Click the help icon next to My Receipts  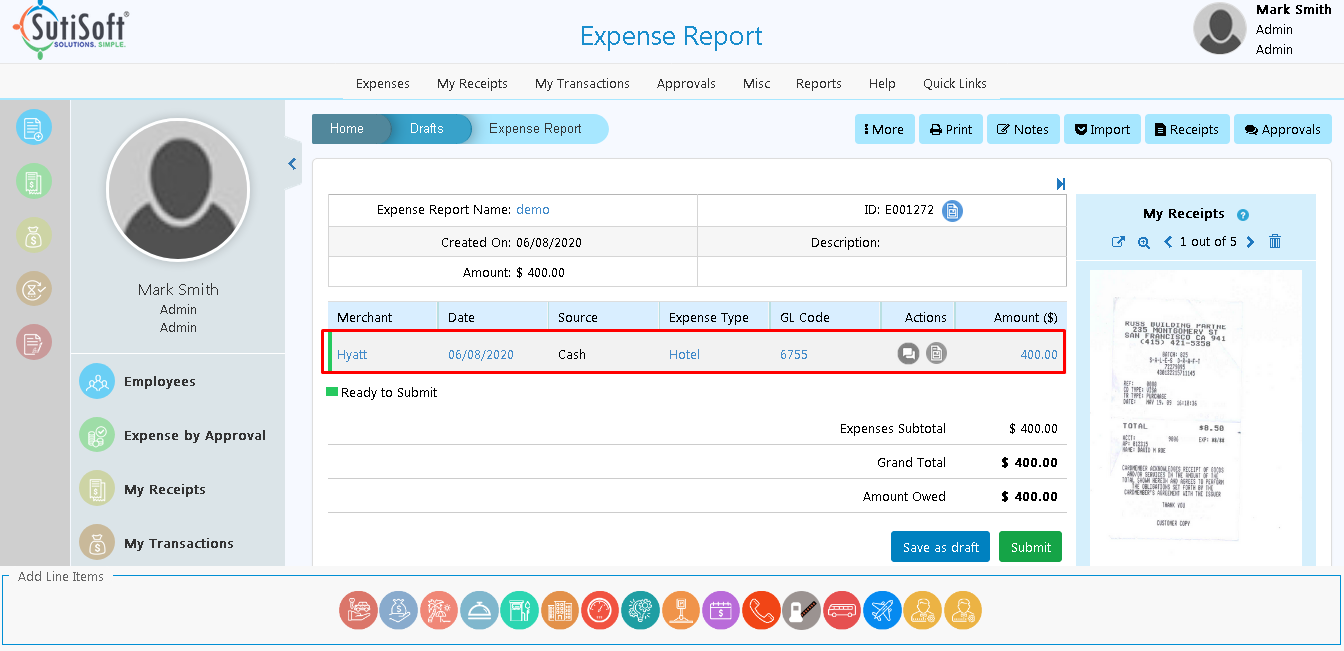pyautogui.click(x=1243, y=215)
